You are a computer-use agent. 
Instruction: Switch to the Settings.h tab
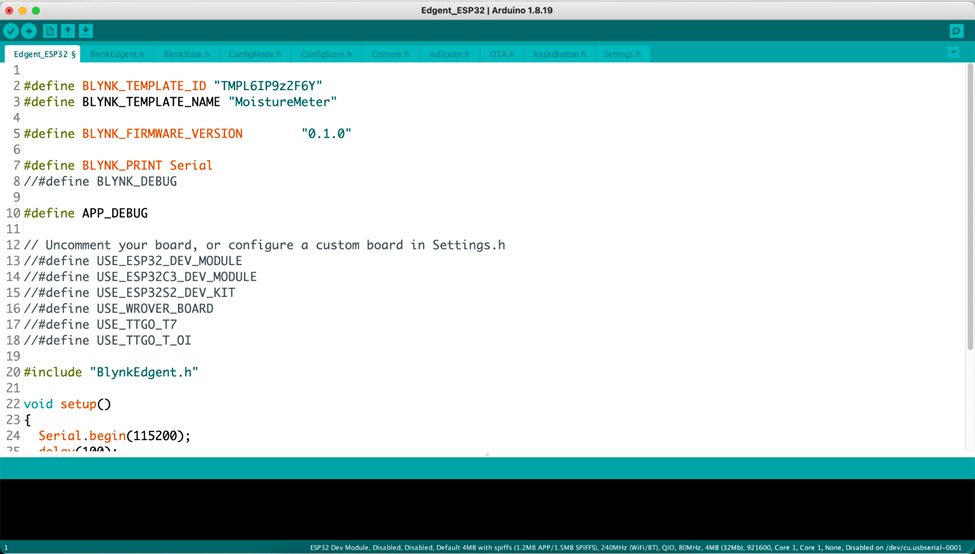tap(622, 54)
